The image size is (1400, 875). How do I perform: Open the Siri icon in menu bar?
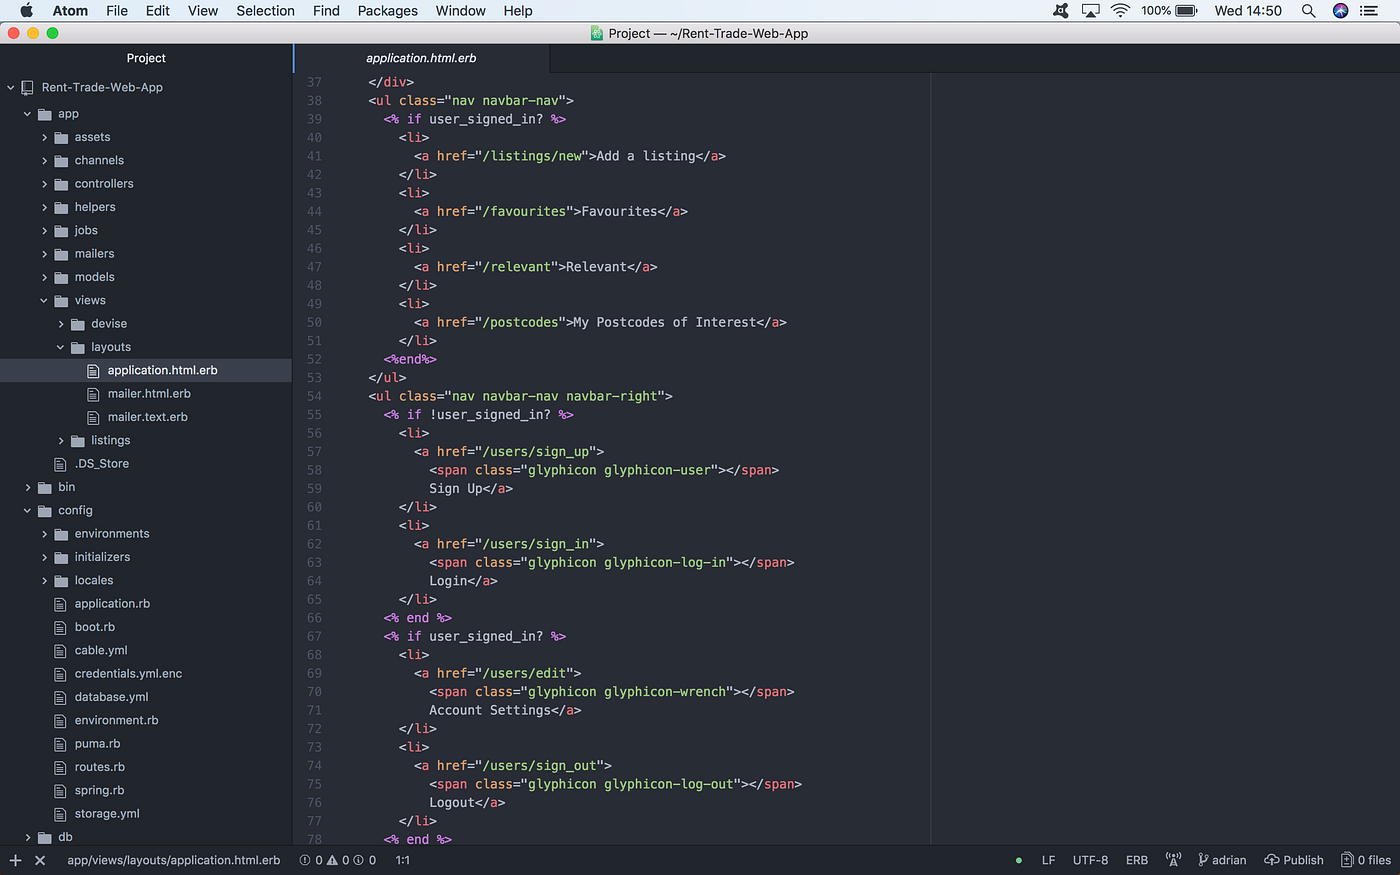tap(1341, 10)
